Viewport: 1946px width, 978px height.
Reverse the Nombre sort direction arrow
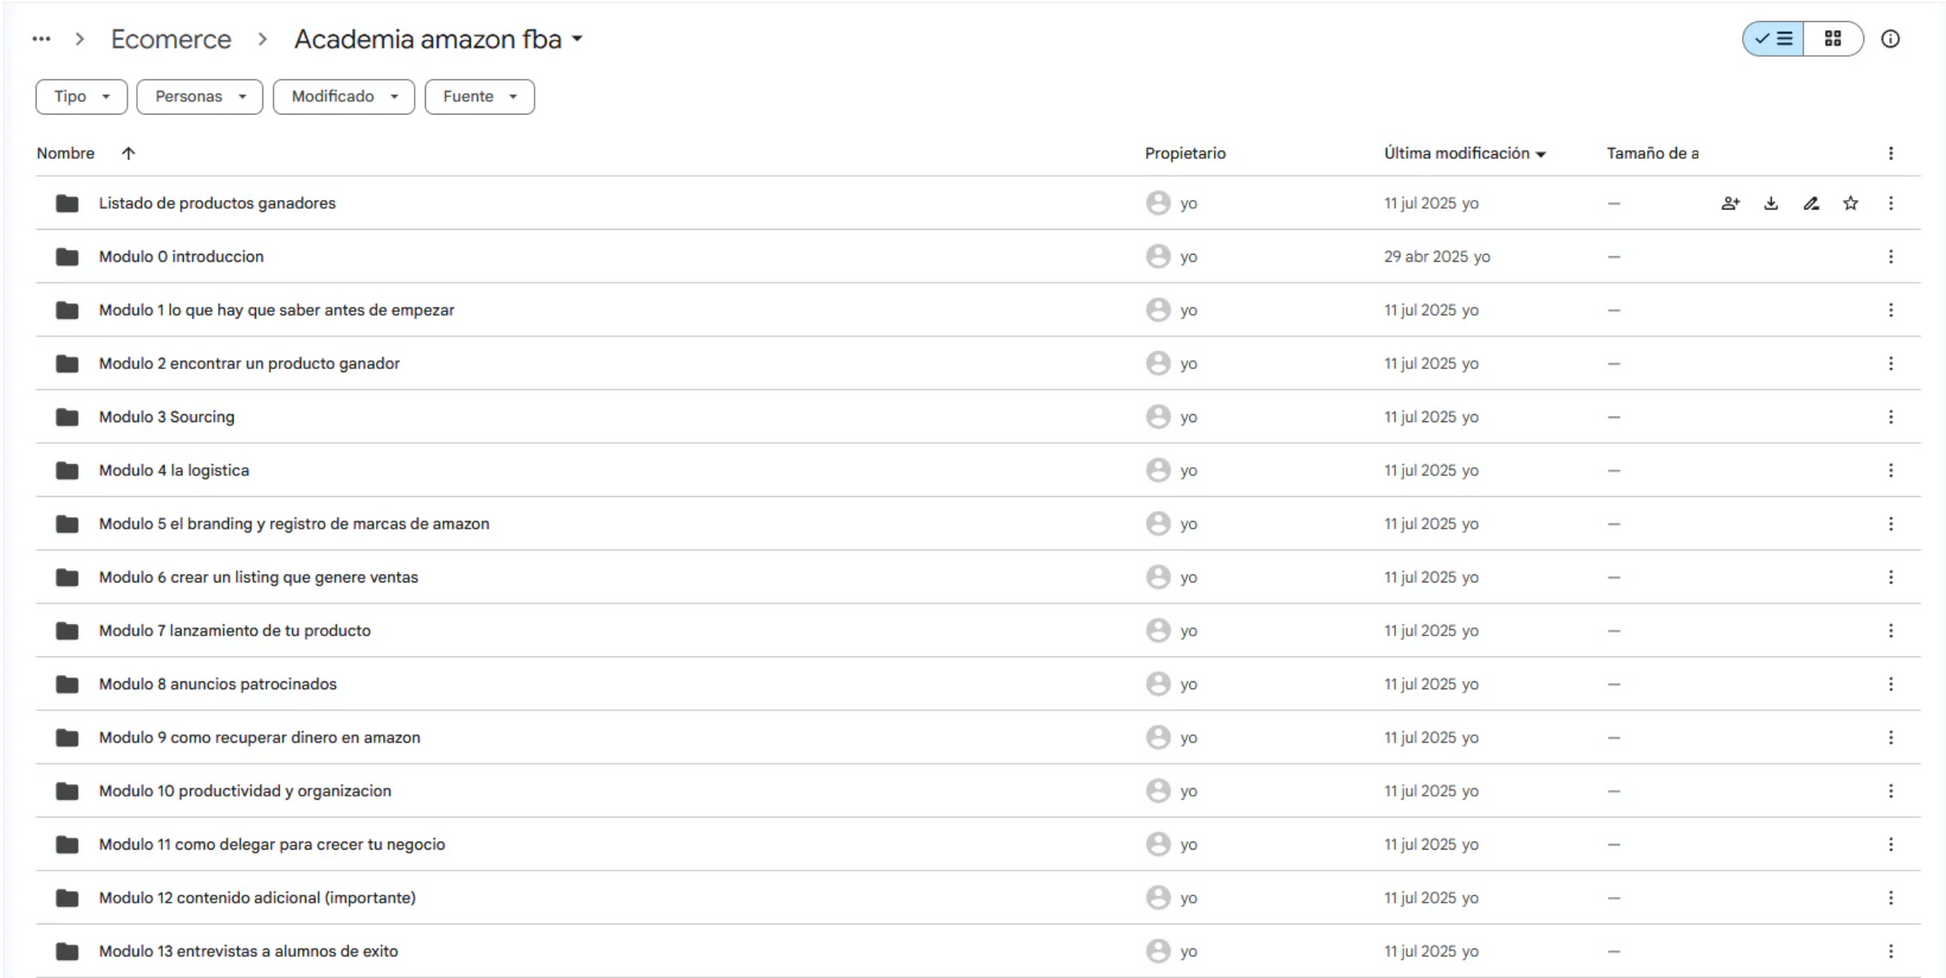pyautogui.click(x=128, y=153)
